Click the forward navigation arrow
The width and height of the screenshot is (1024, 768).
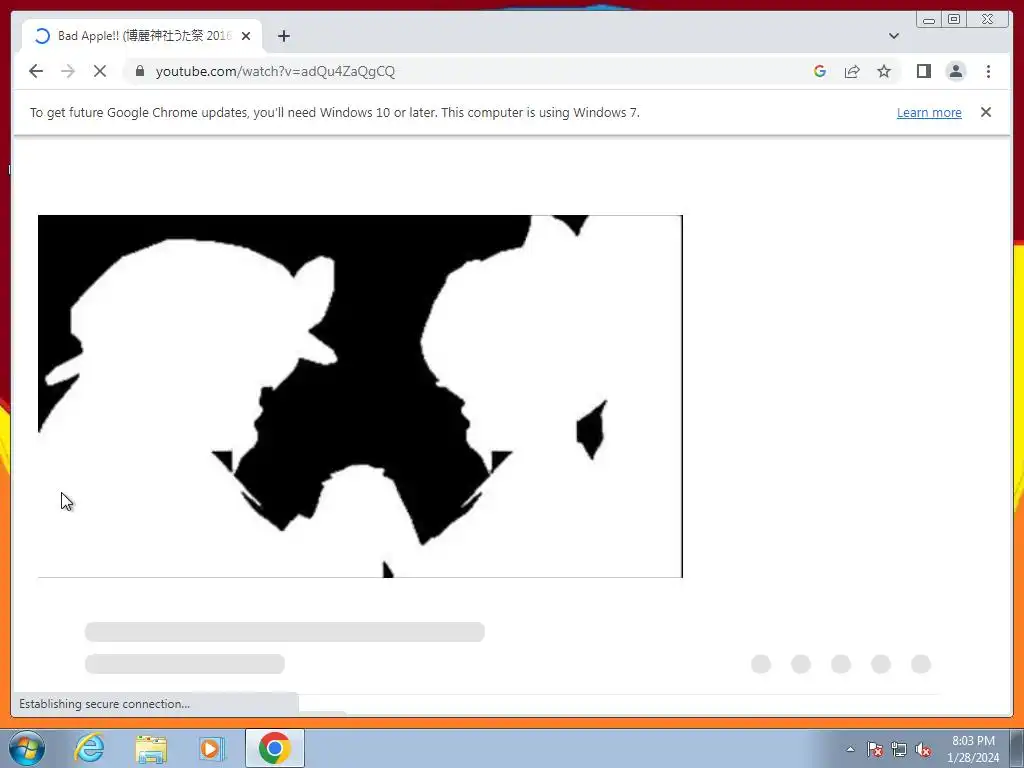pyautogui.click(x=68, y=71)
